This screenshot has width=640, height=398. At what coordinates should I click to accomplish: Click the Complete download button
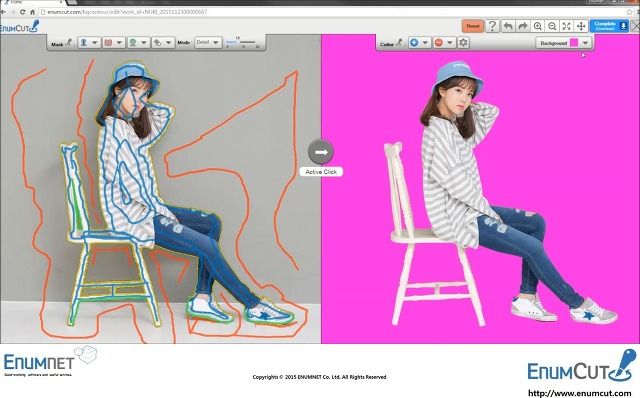(x=609, y=26)
